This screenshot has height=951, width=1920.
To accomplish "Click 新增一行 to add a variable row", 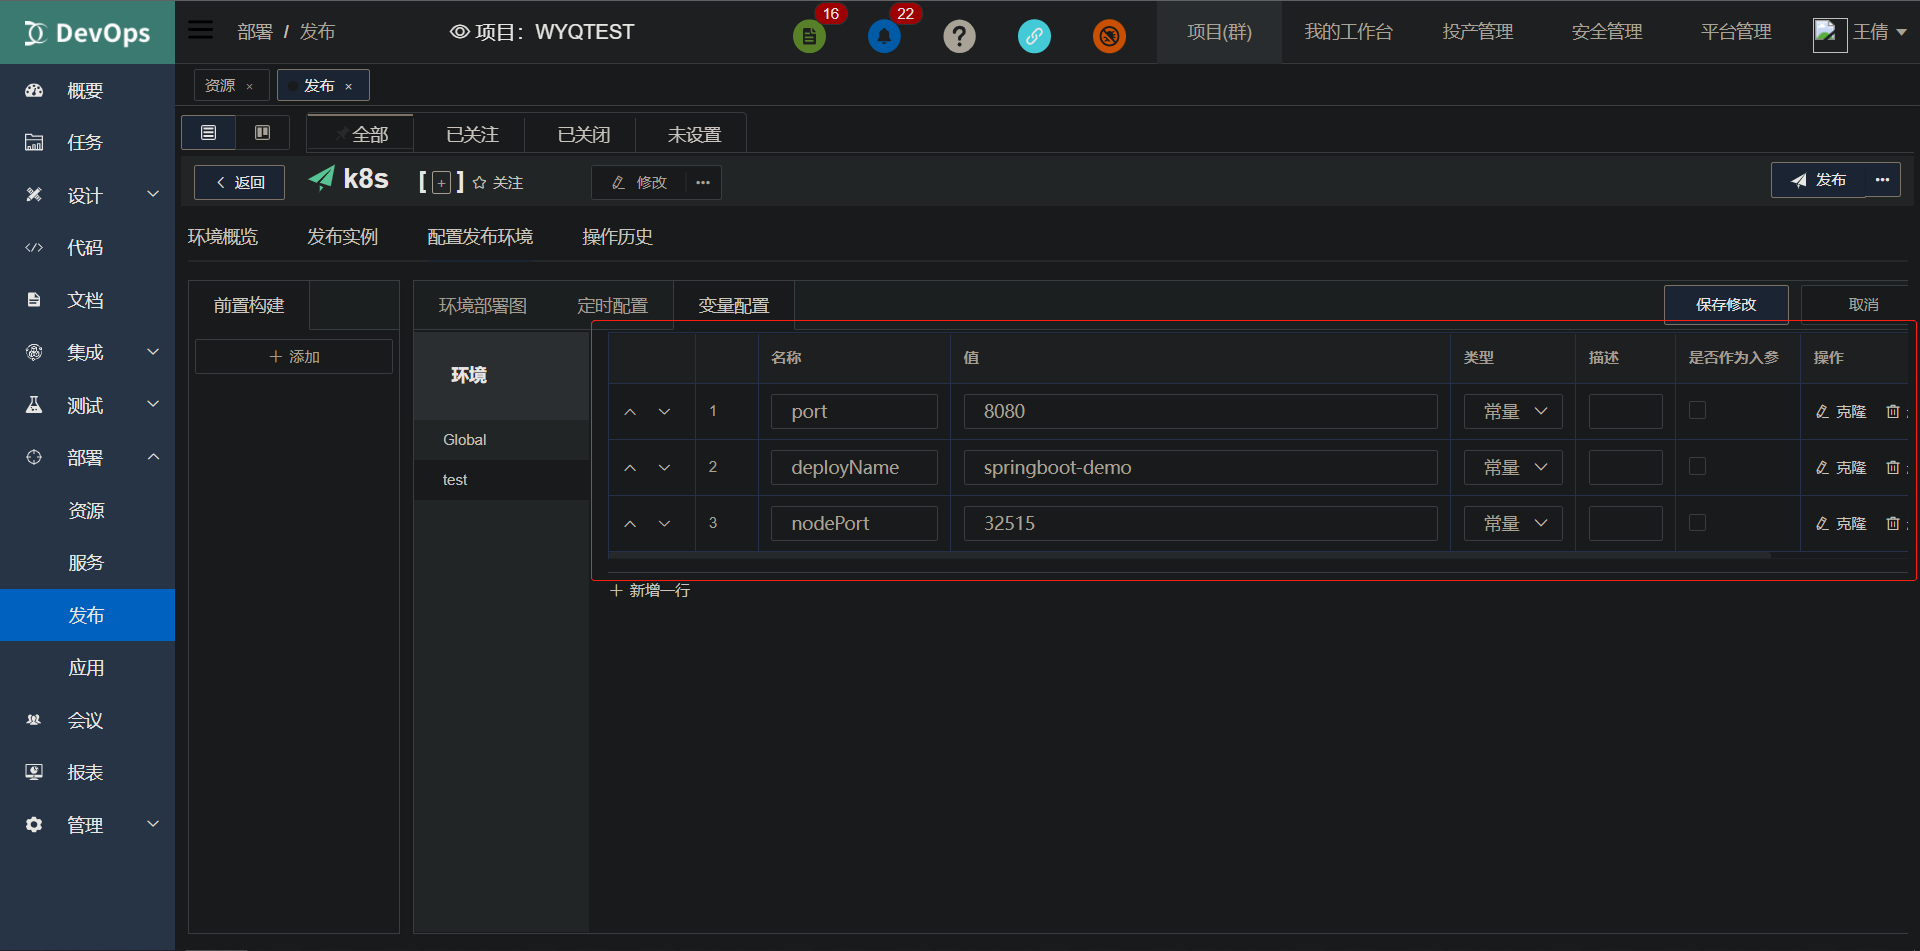I will click(648, 590).
